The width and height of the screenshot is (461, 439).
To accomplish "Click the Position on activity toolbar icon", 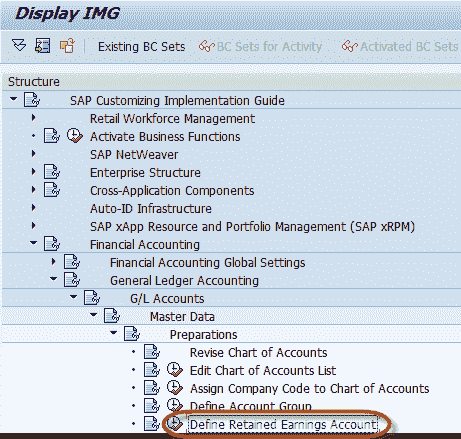I will 43,45.
